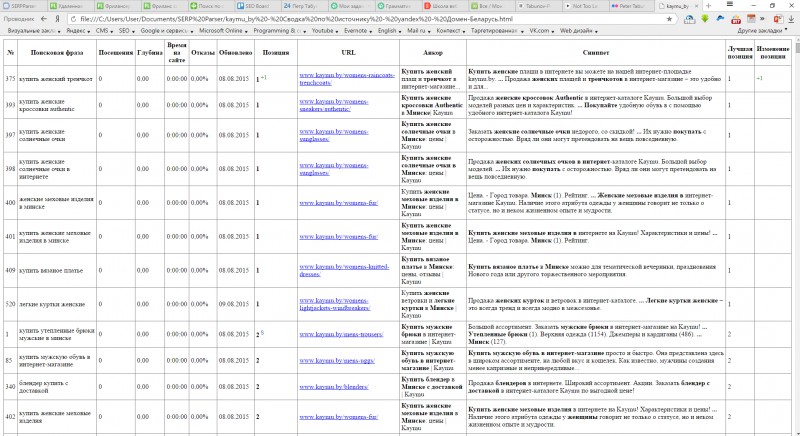Screen dimensions: 800x436
Task: Expand the 'Визуальные закладки' bookmarks folder
Action: [x=34, y=31]
